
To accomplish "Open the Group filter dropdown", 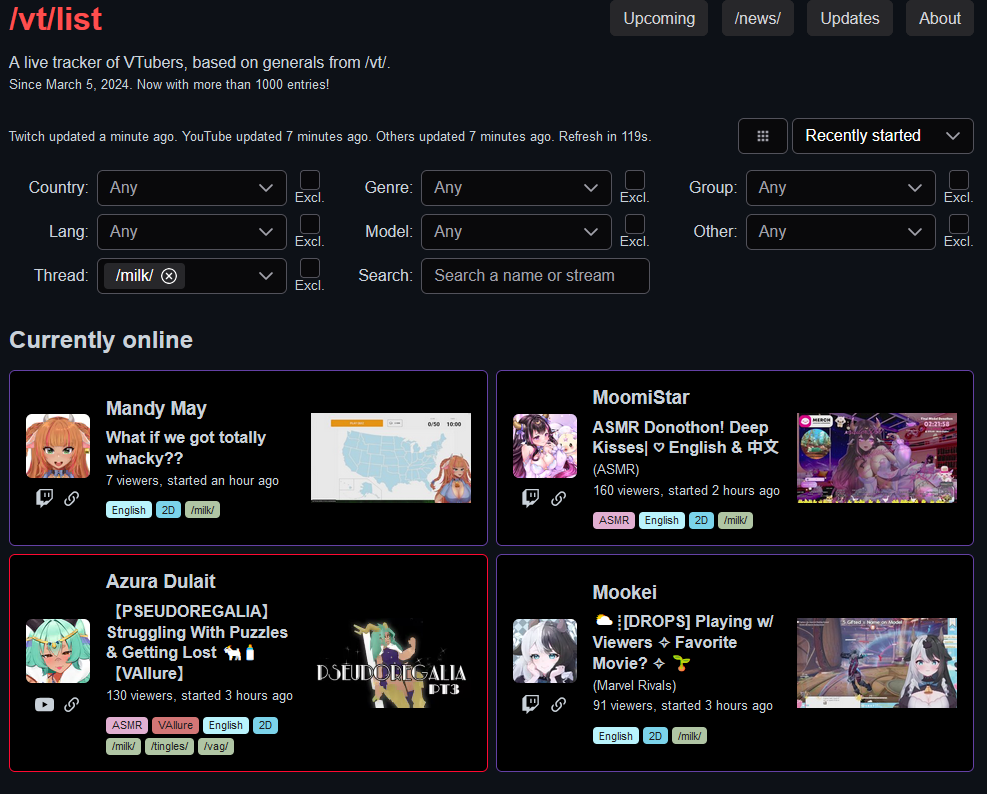I will [840, 188].
